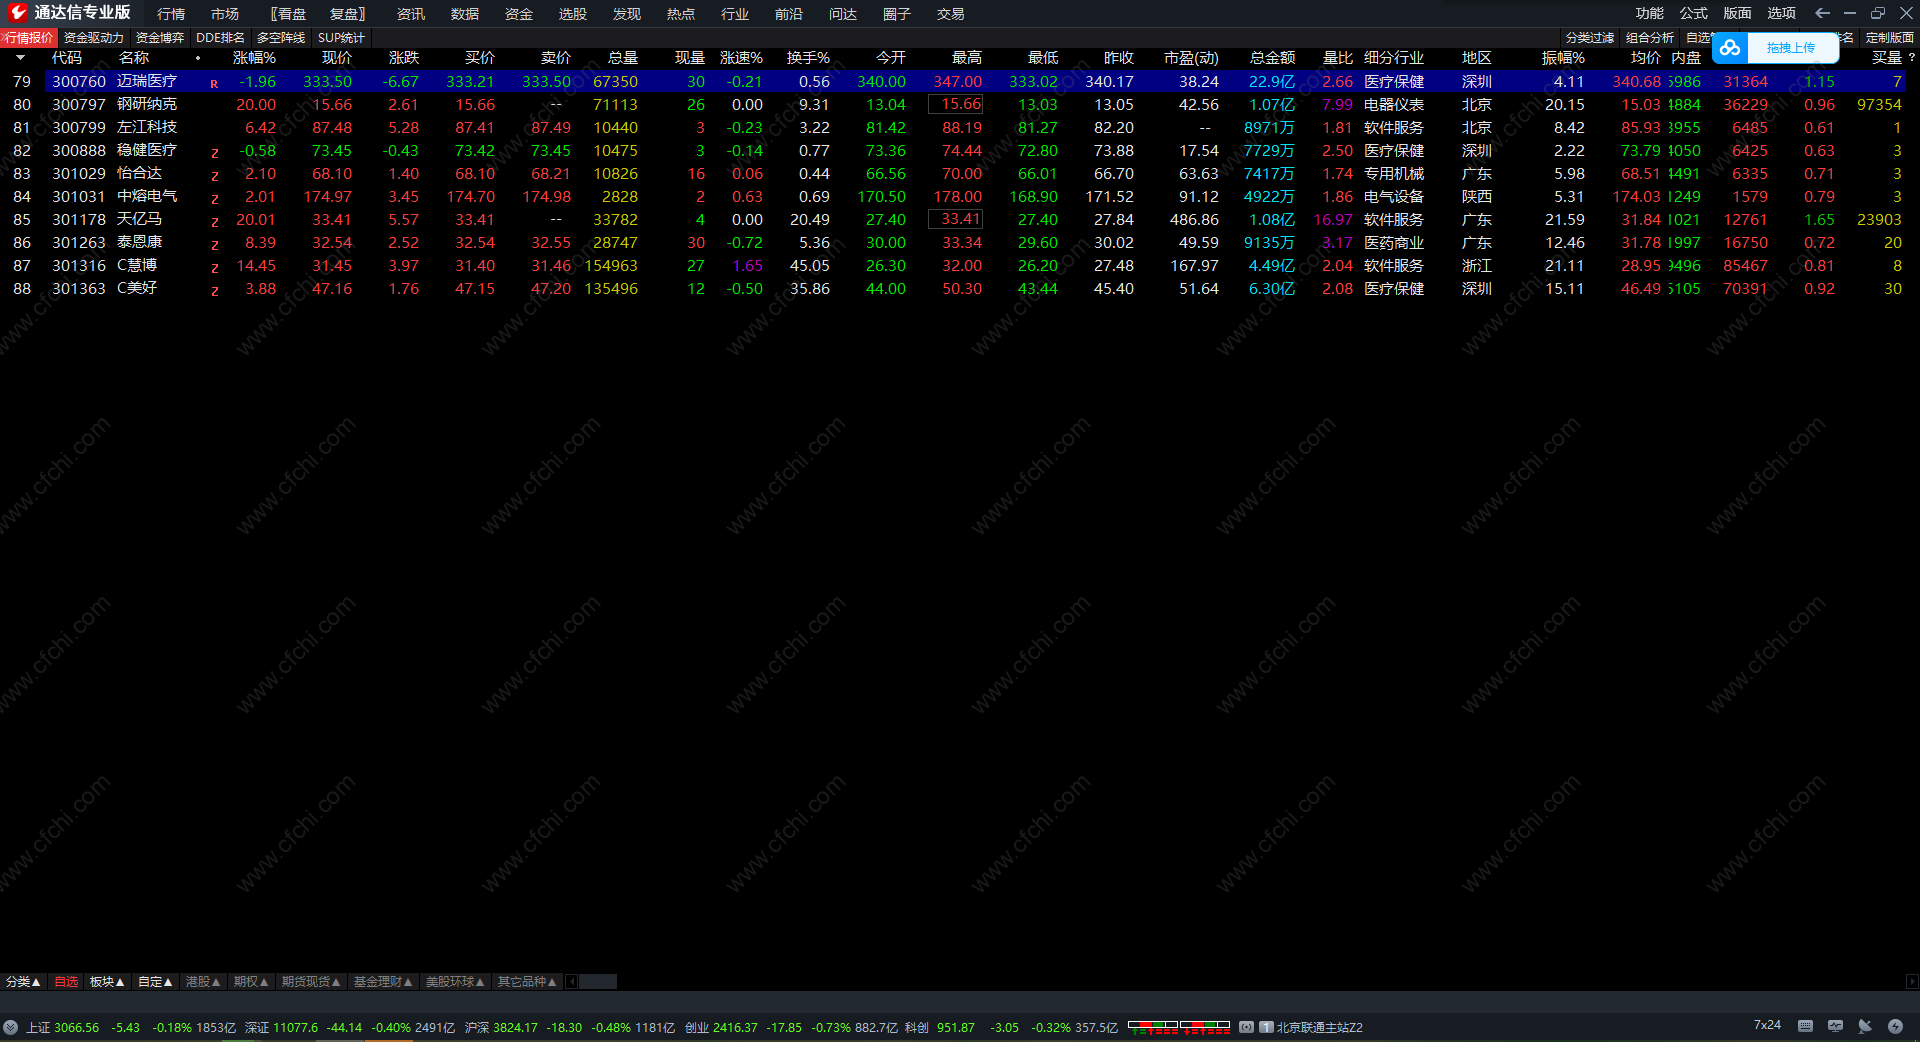The height and width of the screenshot is (1042, 1920).
Task: Sort by the 总金额 column header
Action: tap(1273, 58)
